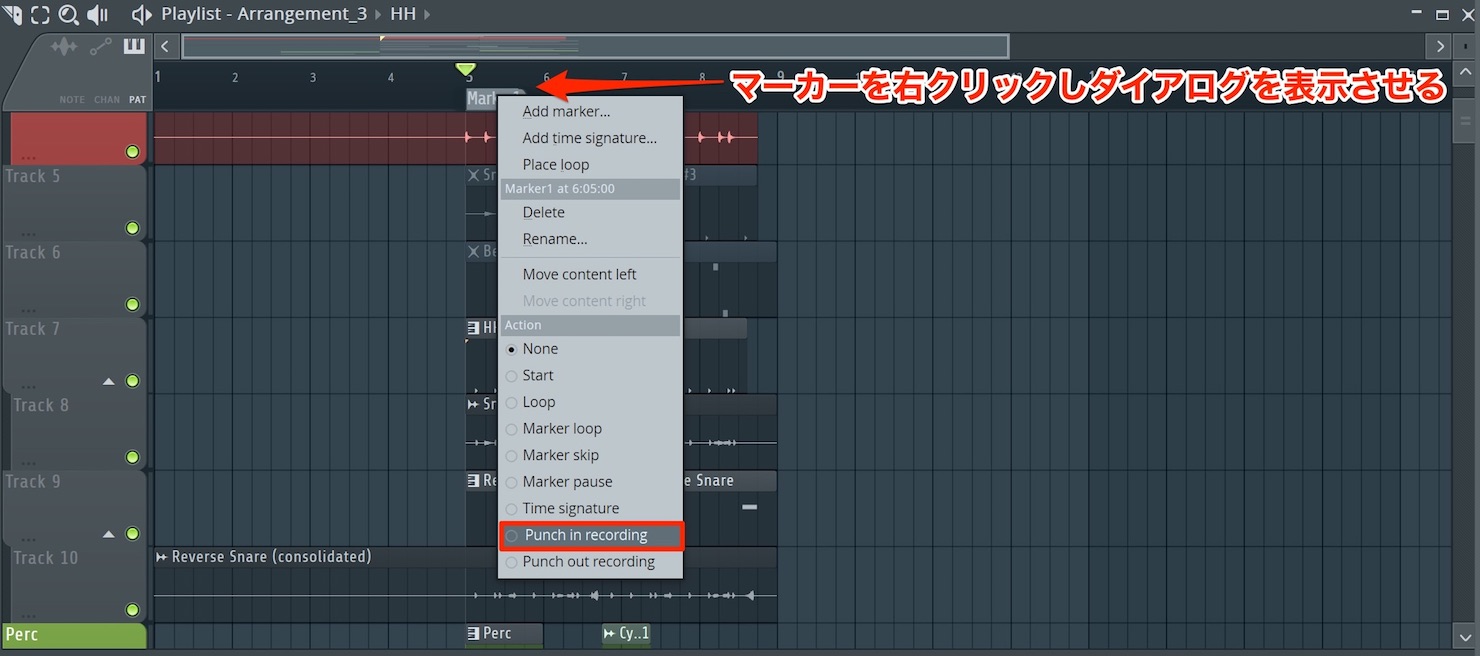
Task: Click the timeline scroll left arrow
Action: point(166,46)
